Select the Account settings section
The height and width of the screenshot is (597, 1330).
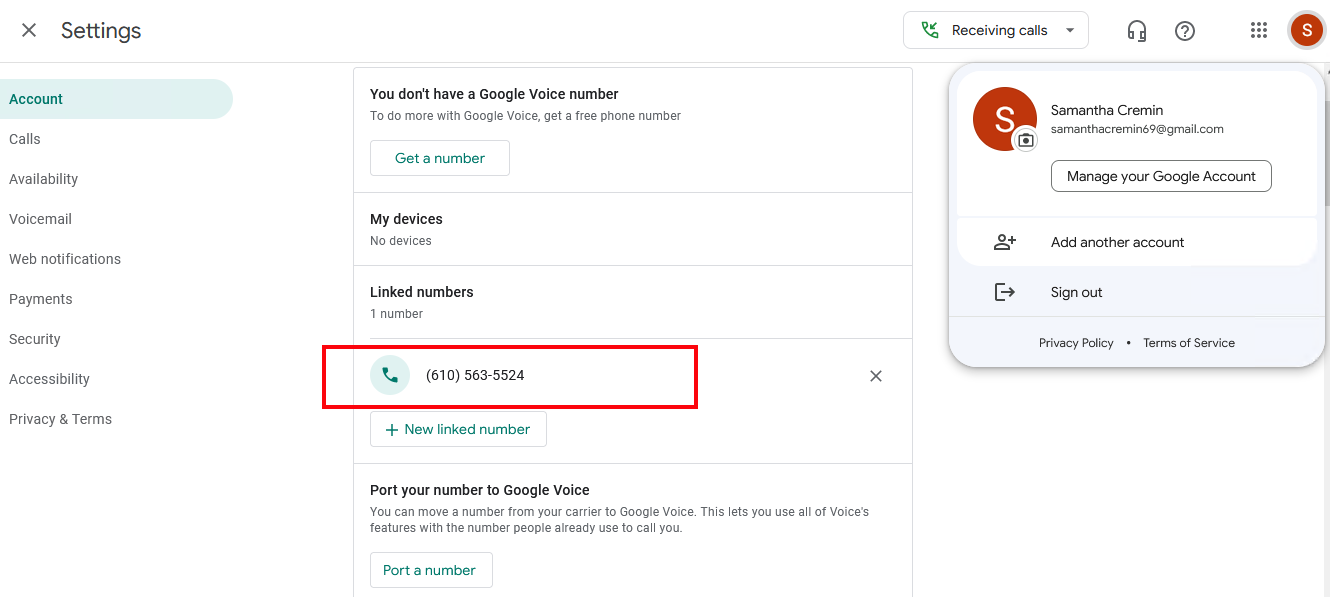click(116, 99)
